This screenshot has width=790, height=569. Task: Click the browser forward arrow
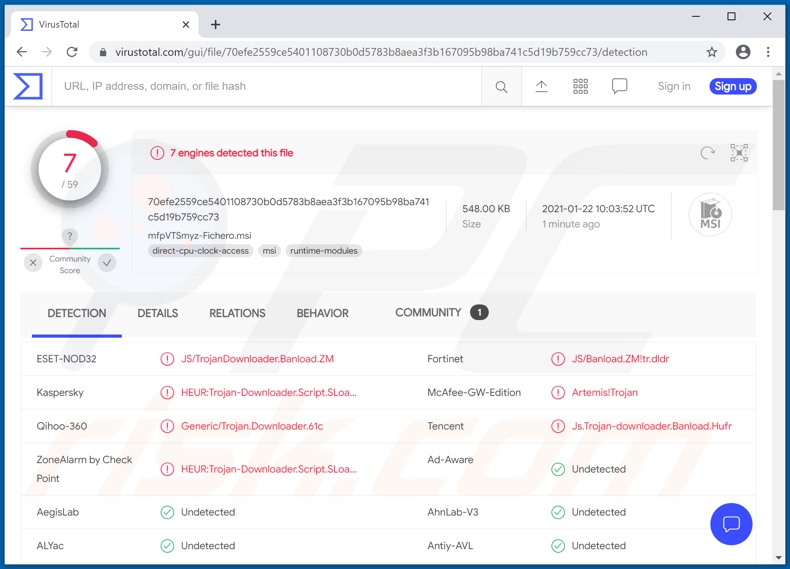47,52
